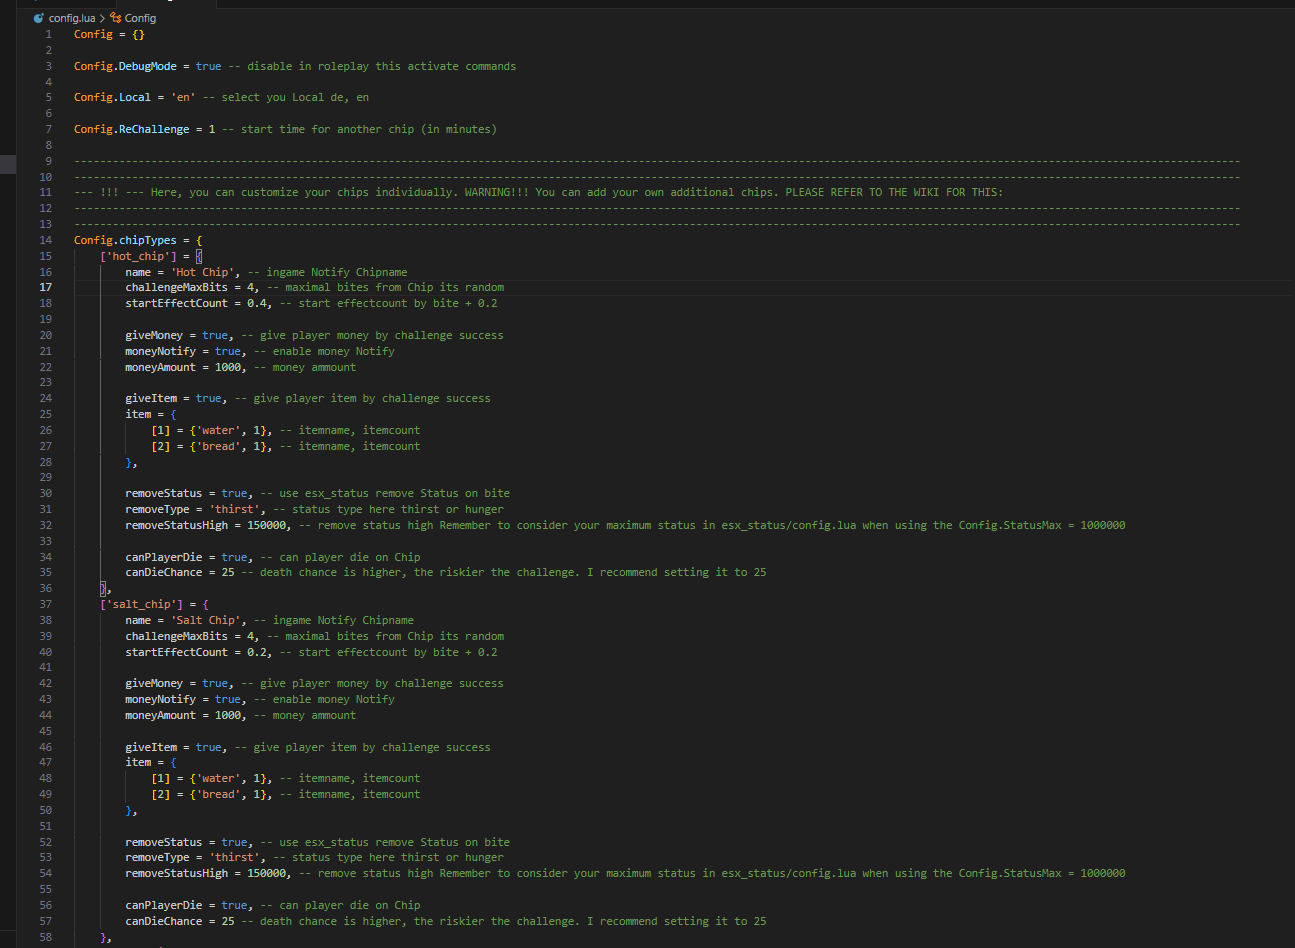Click the 0.4 value on line 18

pos(257,303)
